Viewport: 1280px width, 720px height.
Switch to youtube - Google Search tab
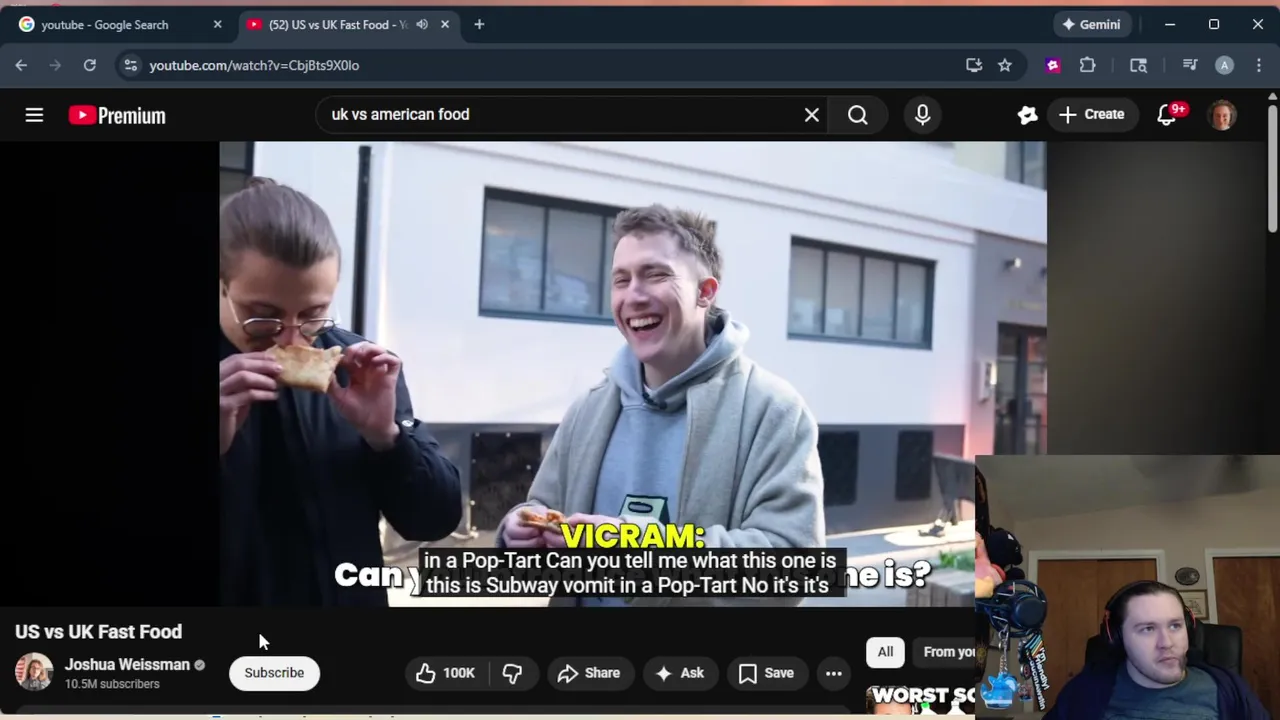tap(118, 24)
